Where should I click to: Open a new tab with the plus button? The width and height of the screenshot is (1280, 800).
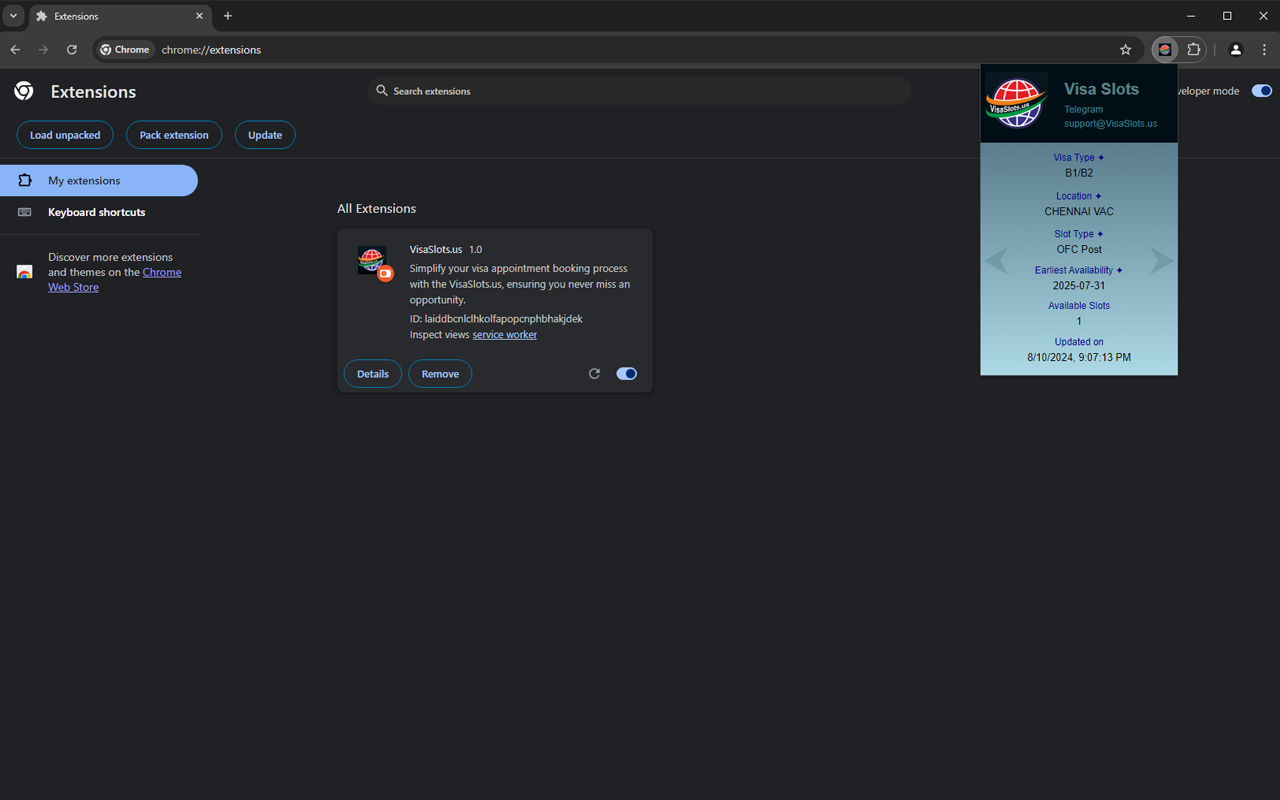tap(228, 16)
